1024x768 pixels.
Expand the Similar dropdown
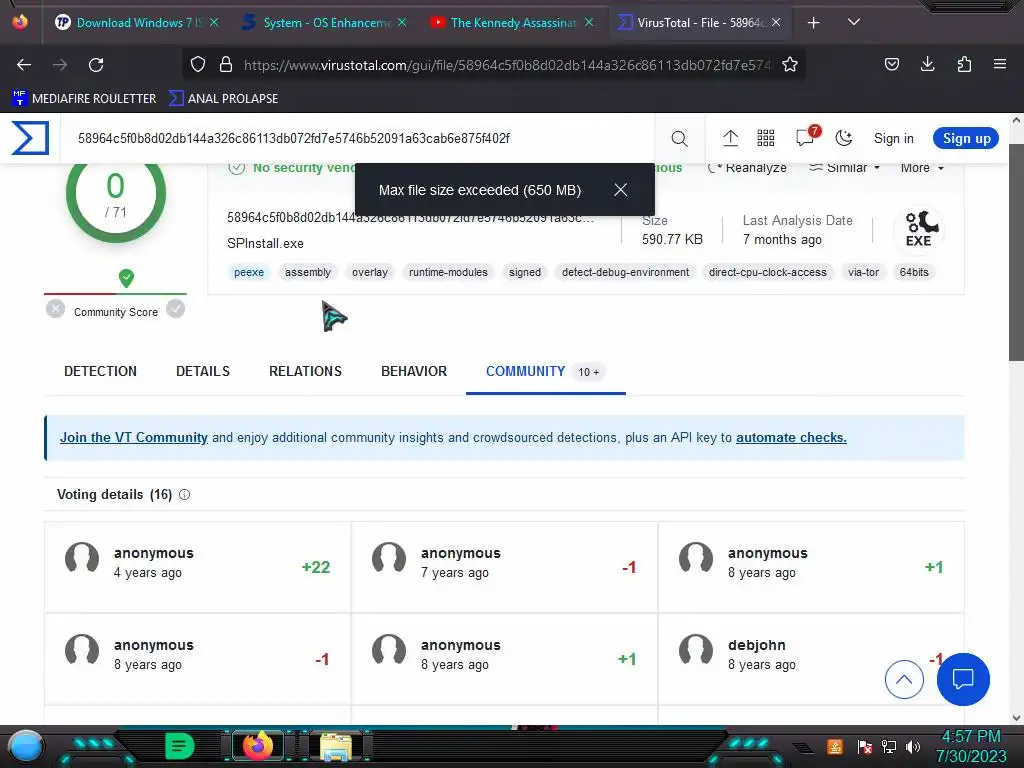pyautogui.click(x=844, y=168)
